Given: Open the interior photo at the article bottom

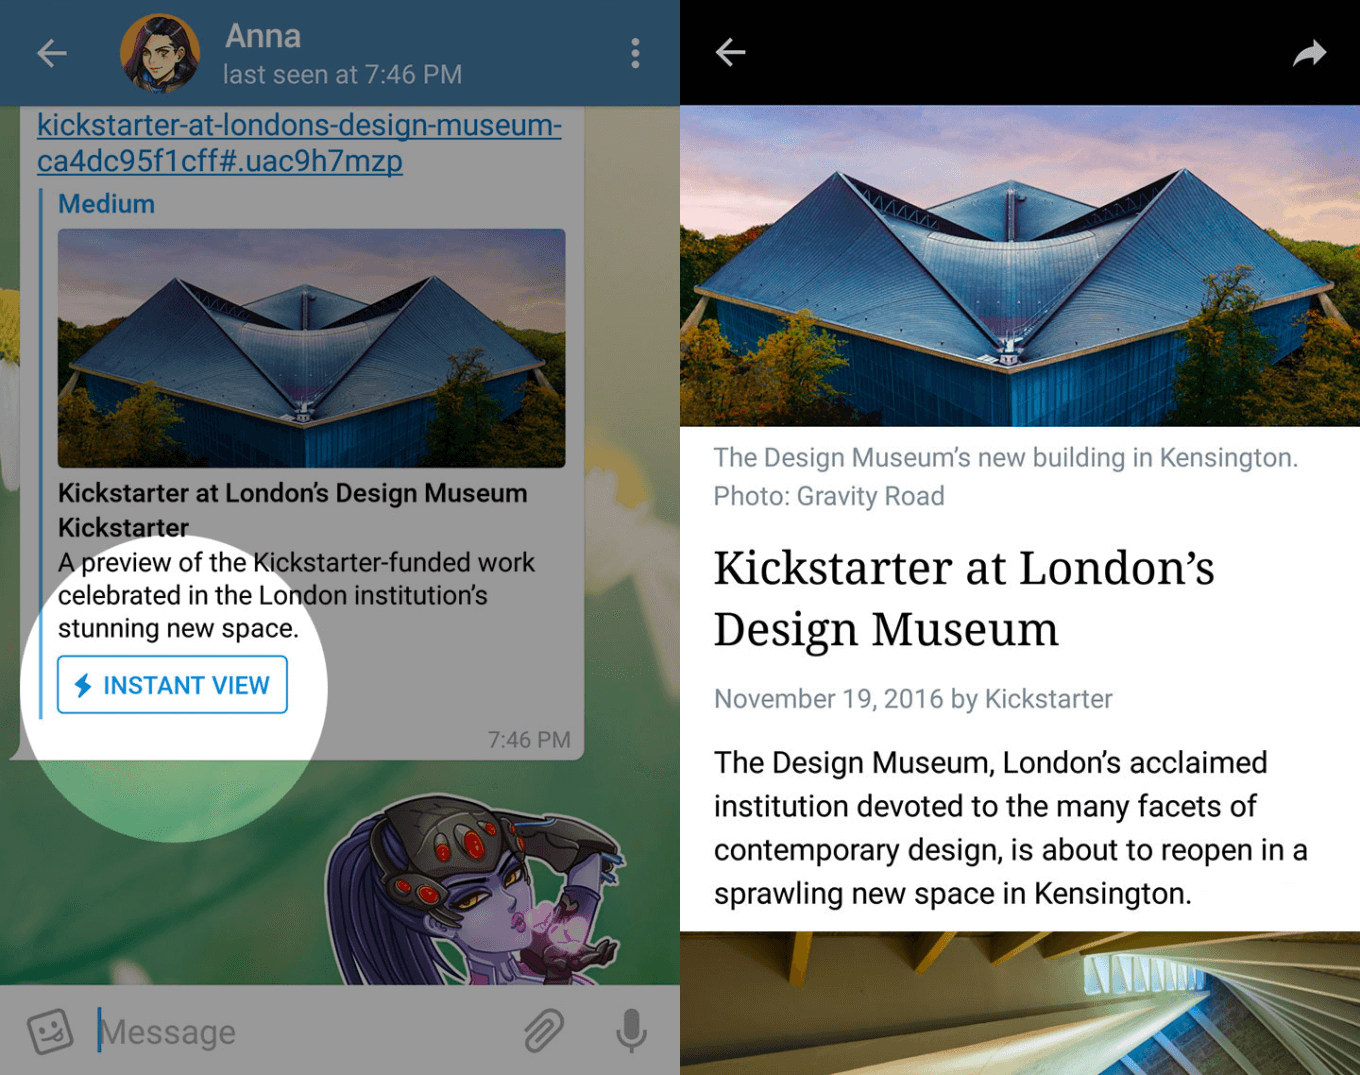Looking at the screenshot, I should (x=1020, y=1003).
